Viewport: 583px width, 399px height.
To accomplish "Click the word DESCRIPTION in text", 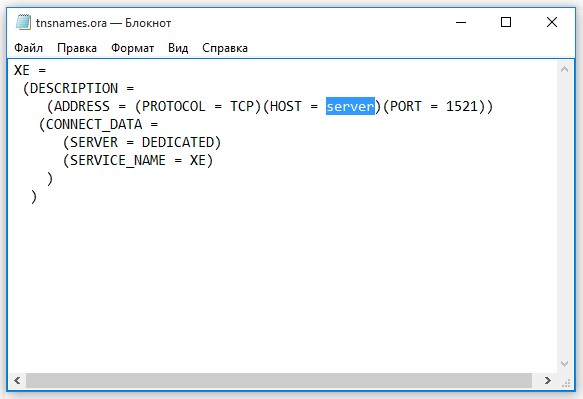I will tap(74, 89).
